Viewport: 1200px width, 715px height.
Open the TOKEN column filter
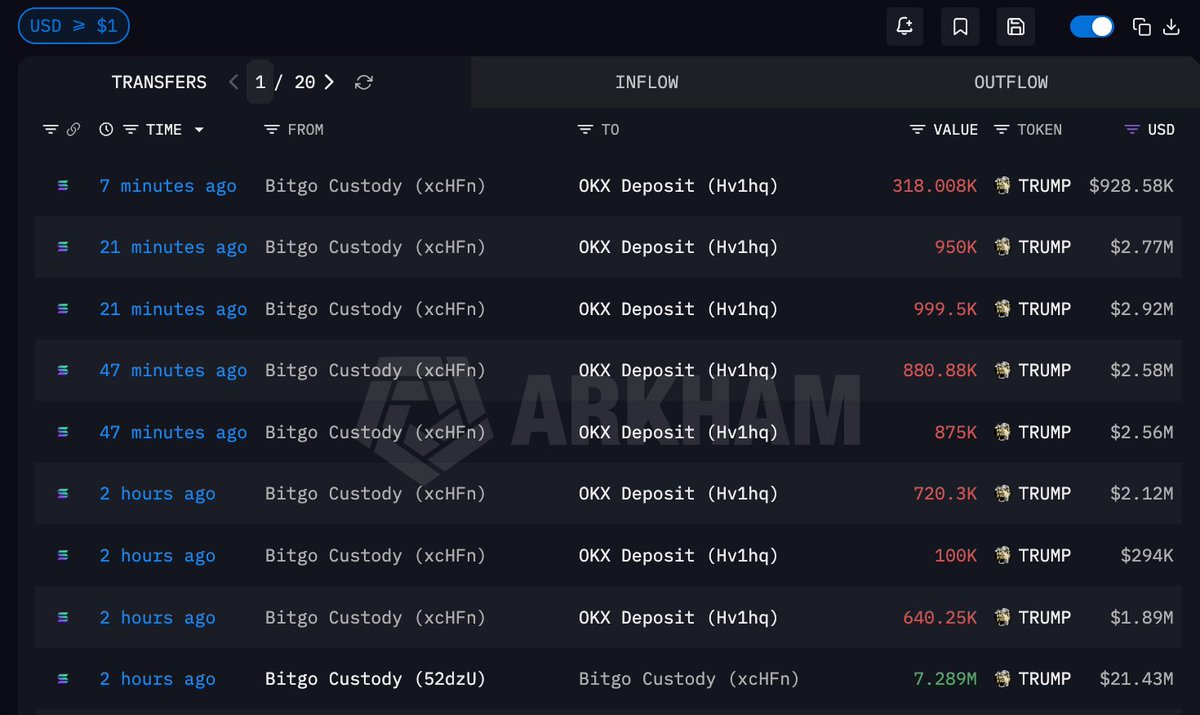tap(1001, 130)
